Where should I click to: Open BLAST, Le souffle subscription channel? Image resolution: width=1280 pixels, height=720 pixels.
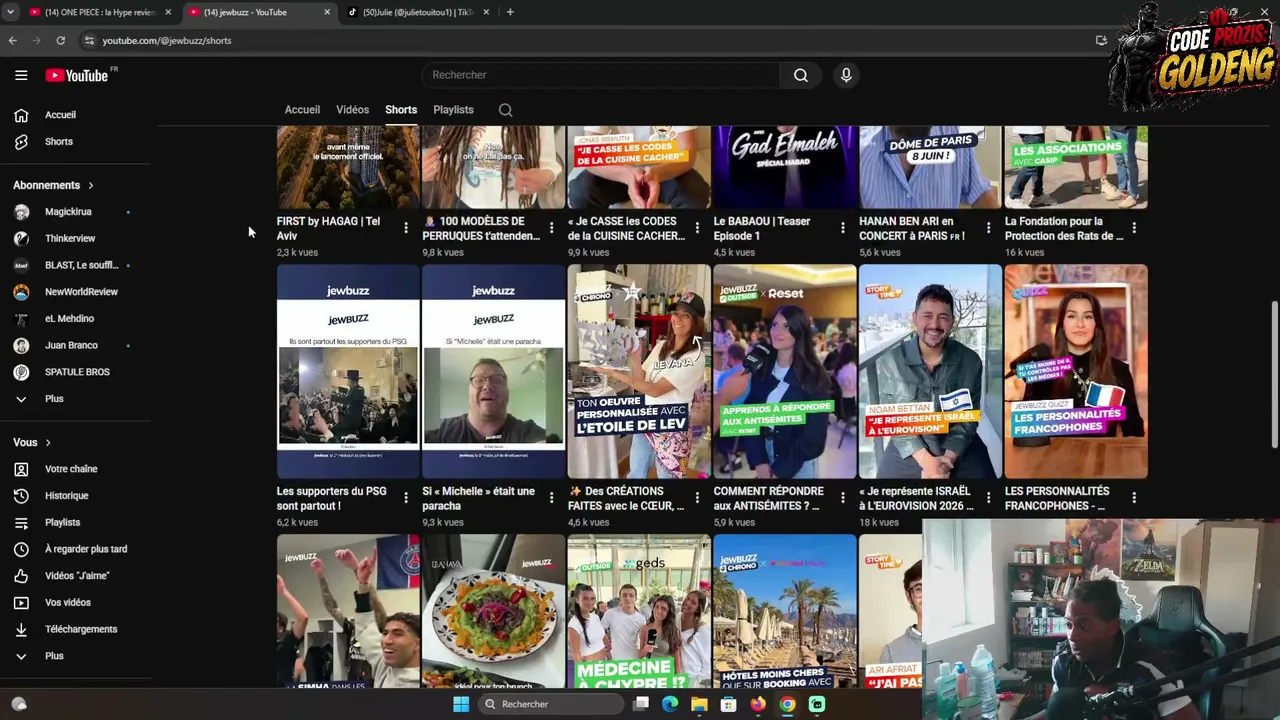[80, 265]
